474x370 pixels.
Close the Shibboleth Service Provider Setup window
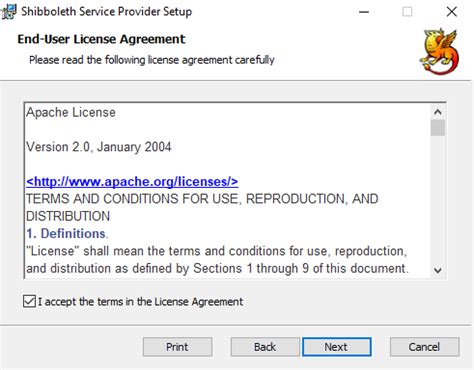coord(452,12)
